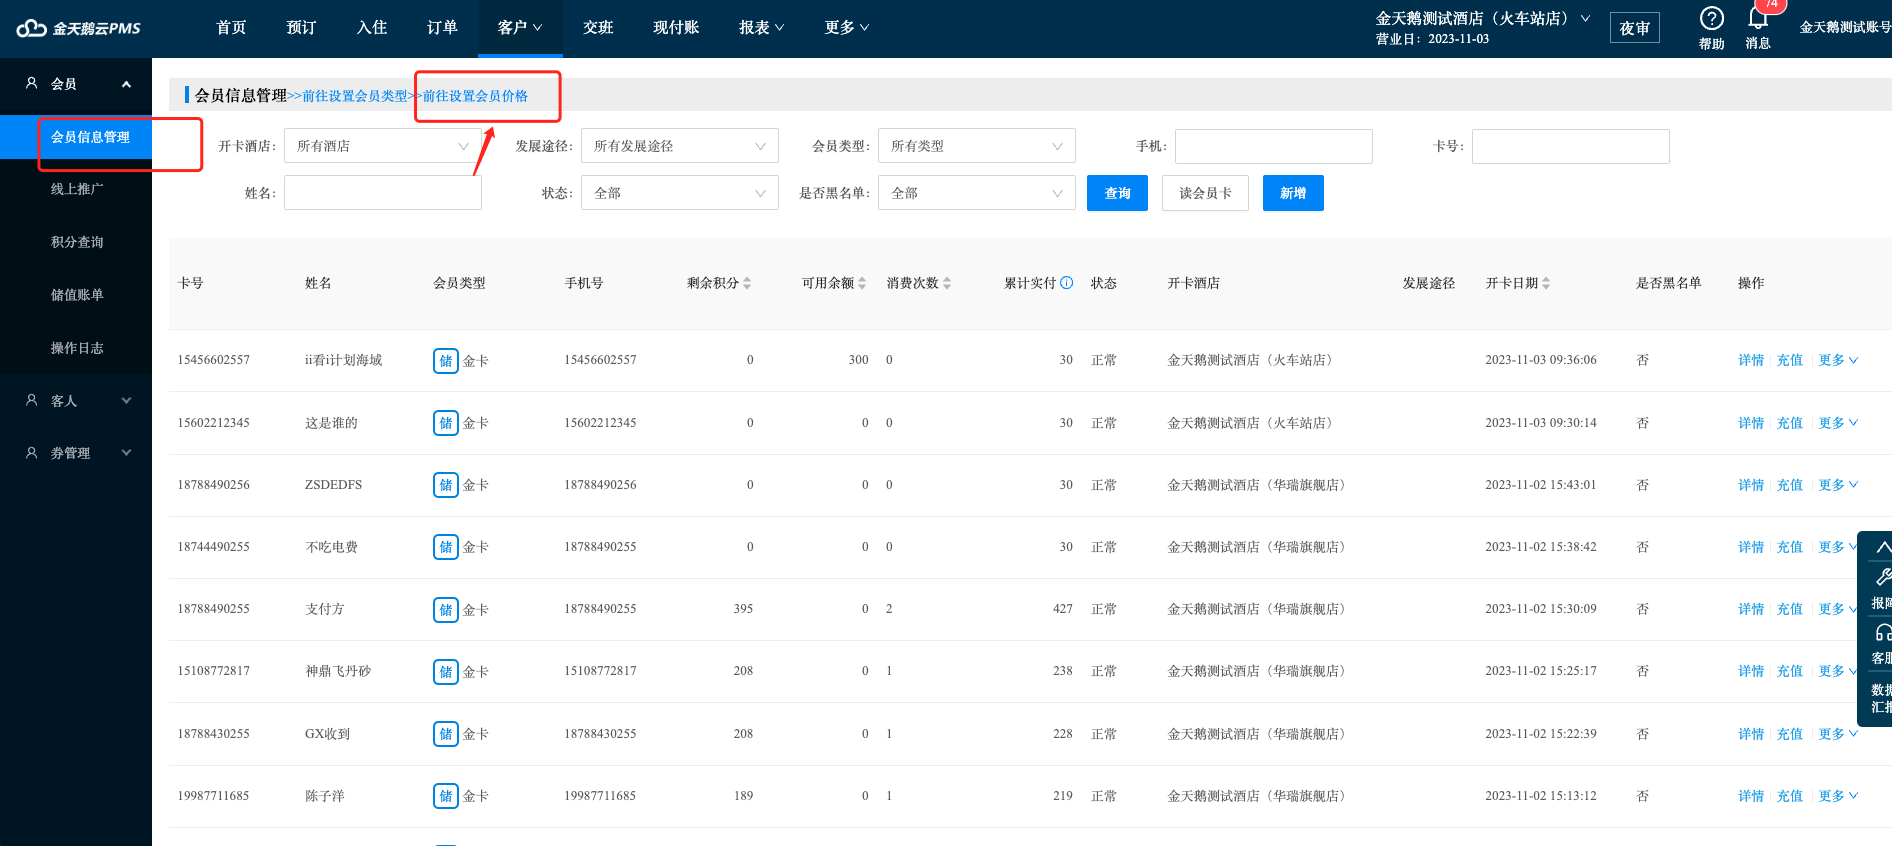This screenshot has width=1892, height=846.
Task: Click the 查询 search button
Action: click(1117, 193)
